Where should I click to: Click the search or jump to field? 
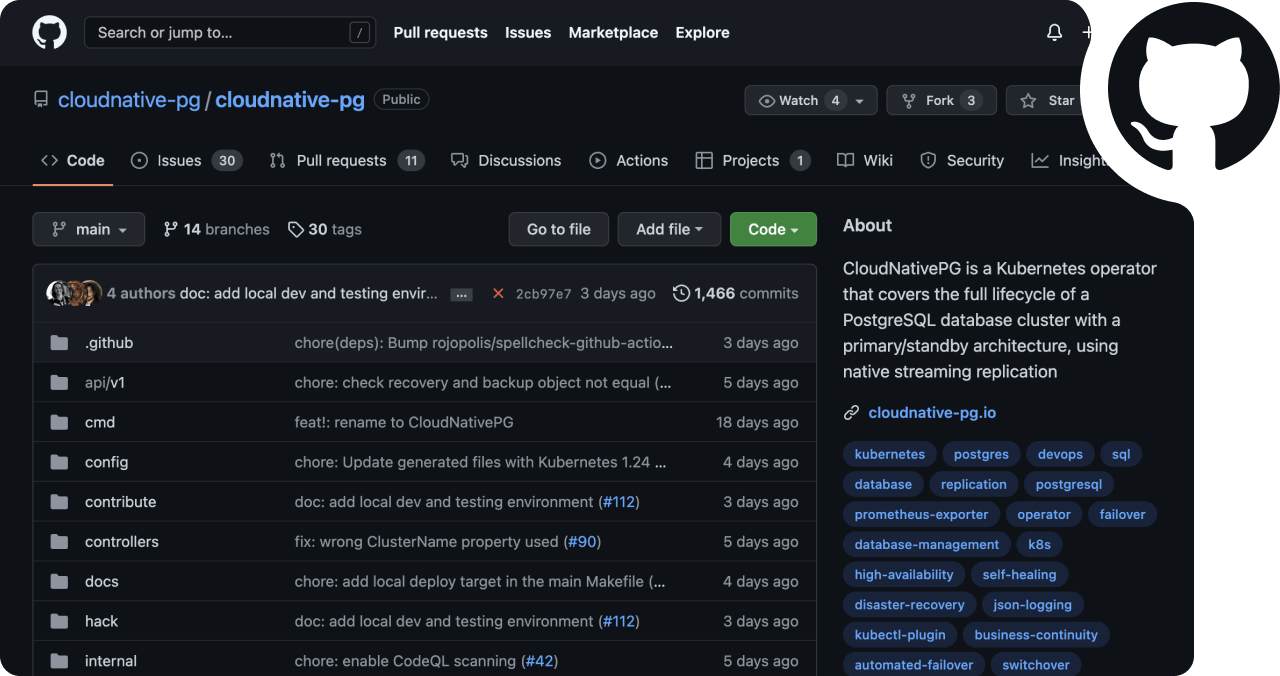(x=229, y=32)
